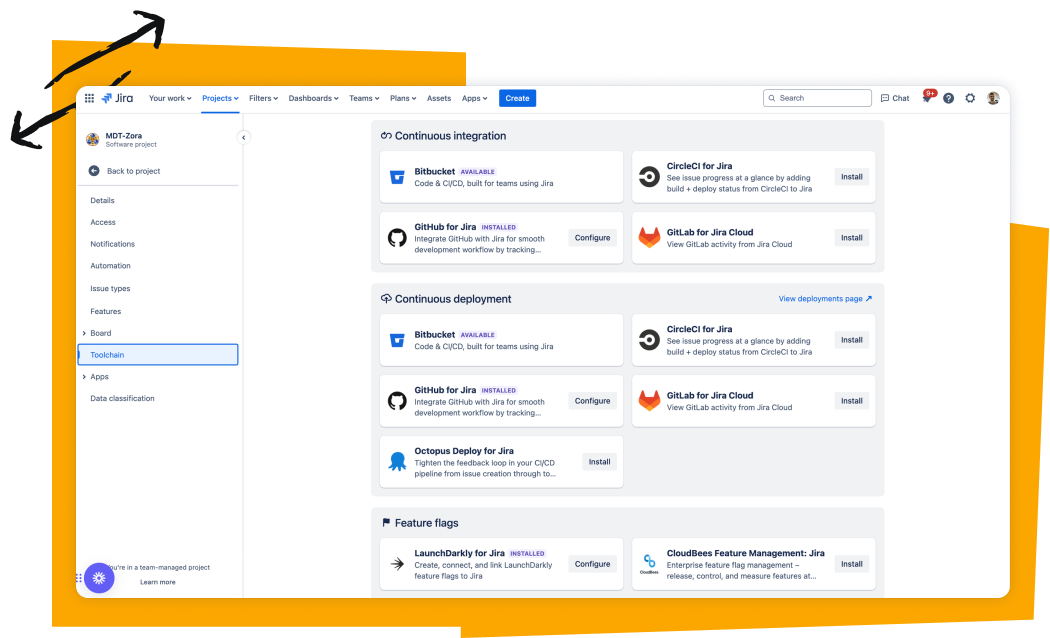Click the CloudBees icon
1050x638 pixels.
click(x=649, y=563)
